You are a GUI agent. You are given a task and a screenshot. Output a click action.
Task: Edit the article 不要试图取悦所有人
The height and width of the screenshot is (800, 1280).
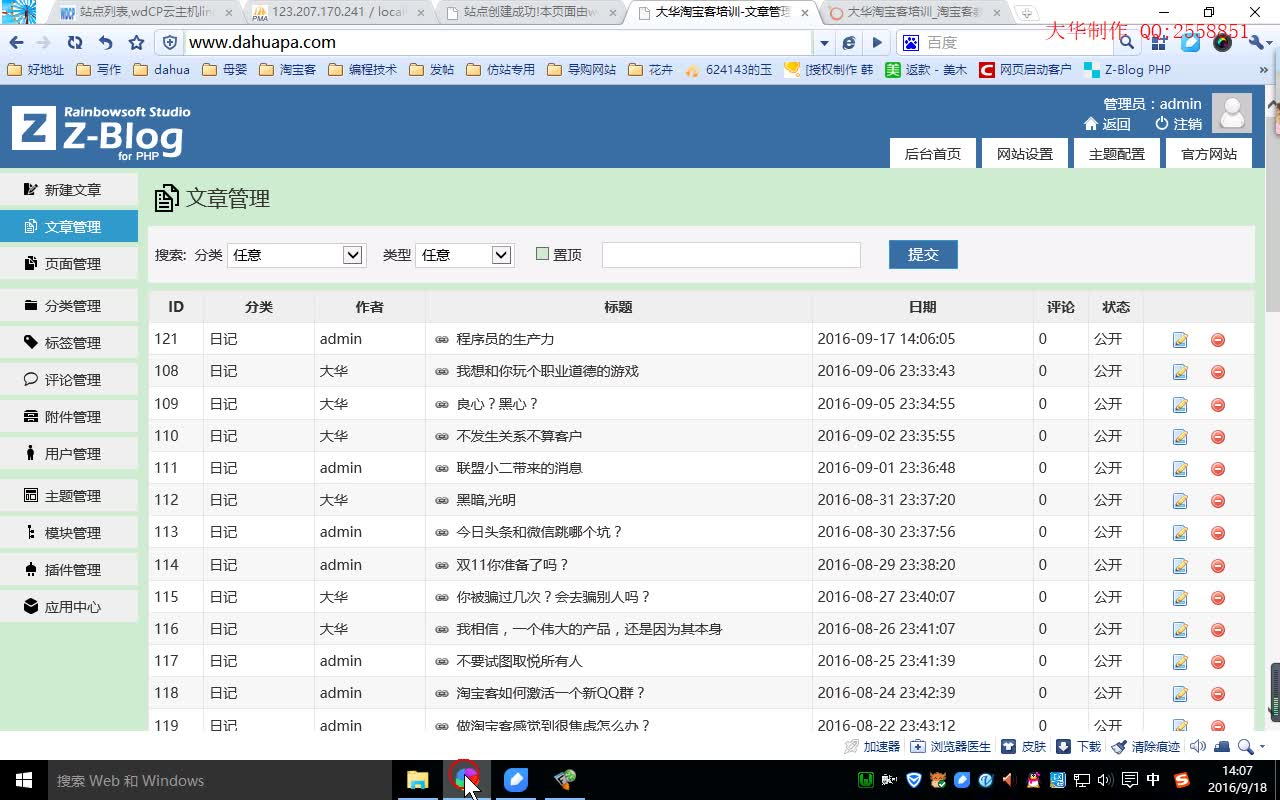click(x=1180, y=662)
